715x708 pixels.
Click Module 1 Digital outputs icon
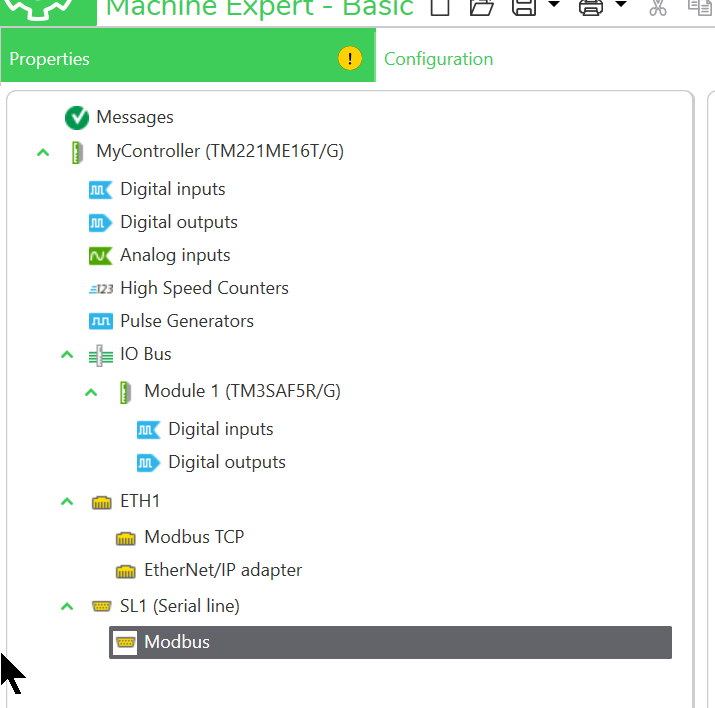(149, 463)
